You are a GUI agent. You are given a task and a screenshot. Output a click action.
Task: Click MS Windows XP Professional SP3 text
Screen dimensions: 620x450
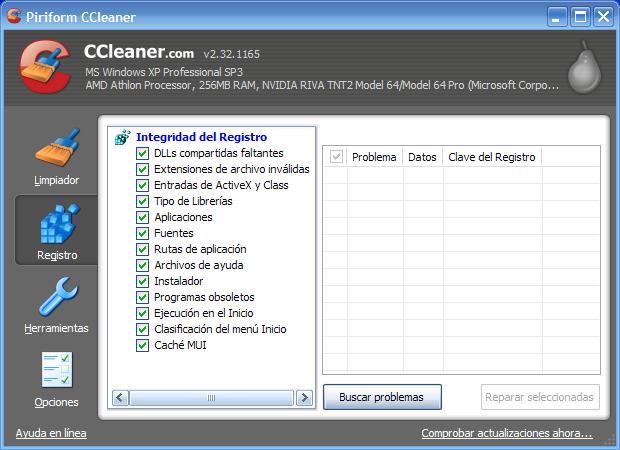click(164, 72)
